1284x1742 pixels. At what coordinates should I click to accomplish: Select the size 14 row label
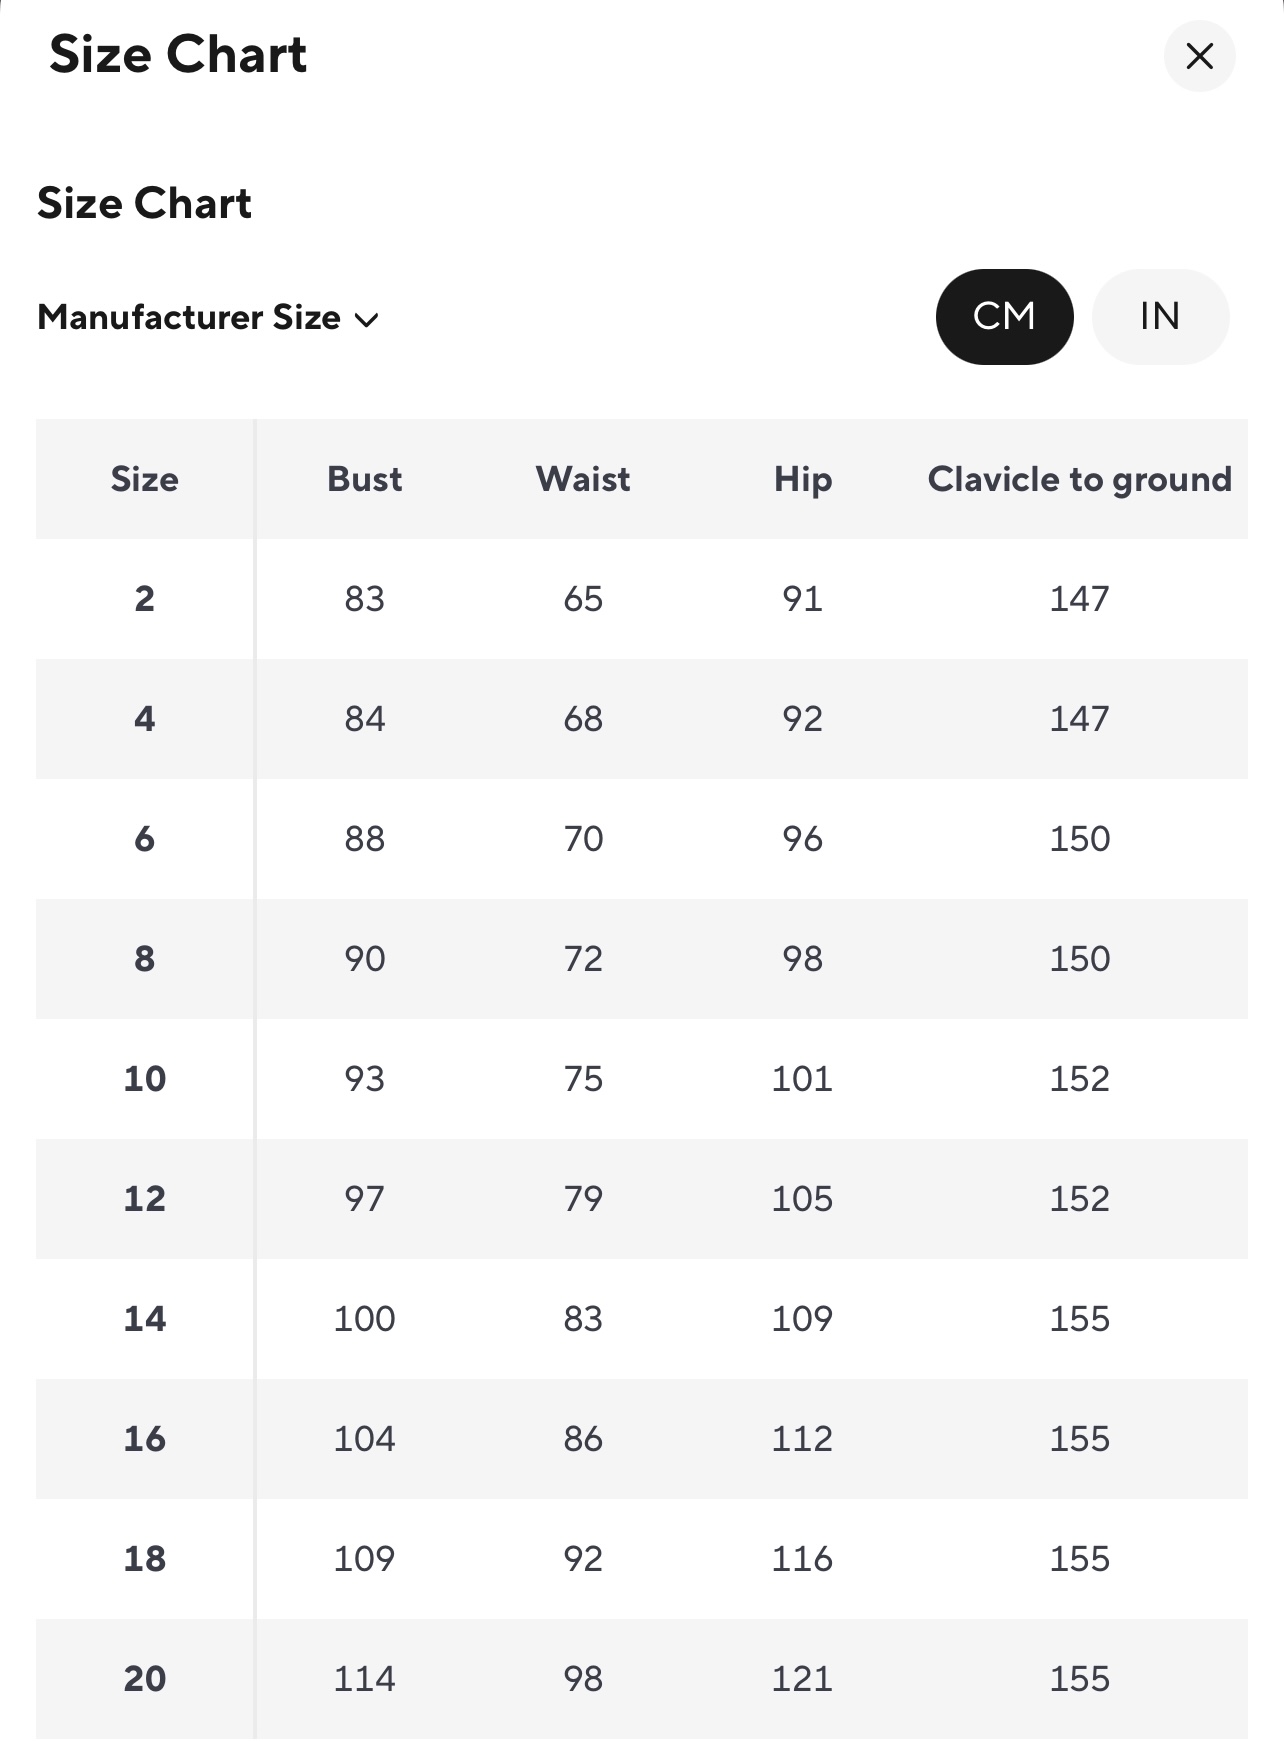145,1319
